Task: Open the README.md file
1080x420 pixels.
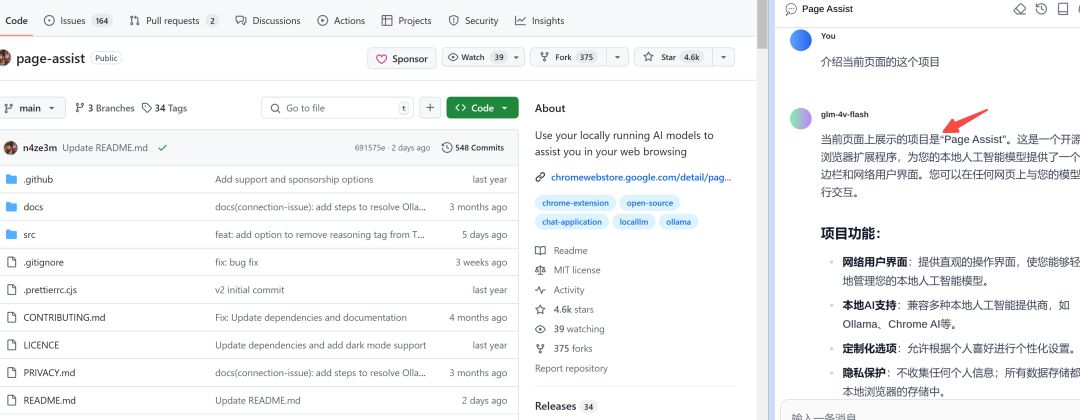Action: tap(49, 400)
